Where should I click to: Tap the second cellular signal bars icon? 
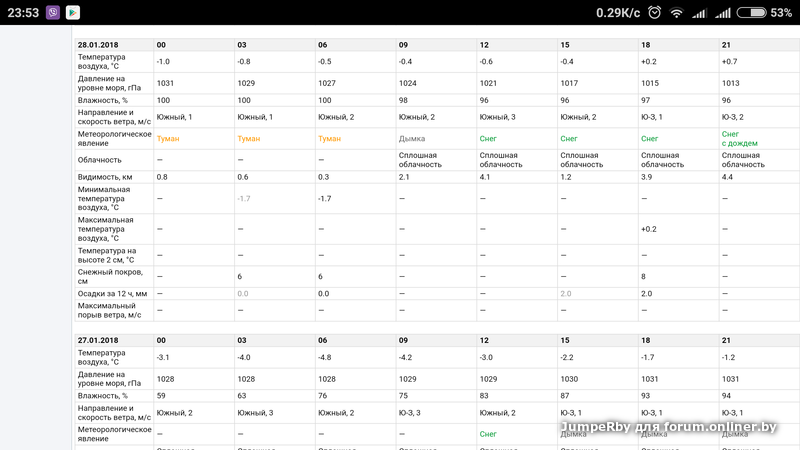pyautogui.click(x=722, y=13)
